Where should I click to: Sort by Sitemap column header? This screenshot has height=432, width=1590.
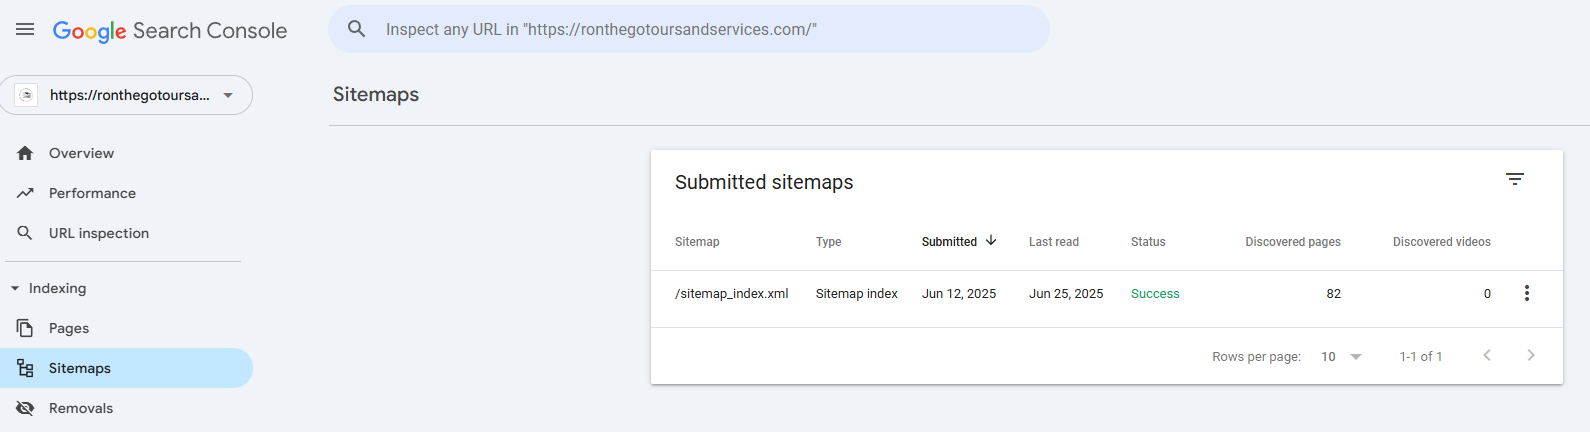tap(697, 242)
